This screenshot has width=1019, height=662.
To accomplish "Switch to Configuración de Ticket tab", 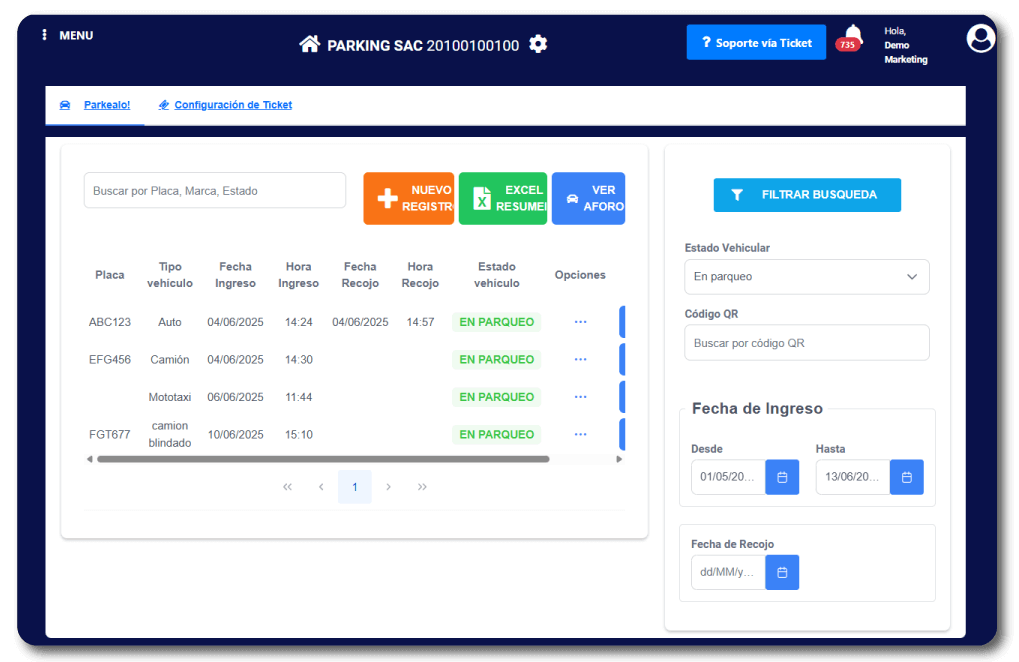I will [225, 105].
